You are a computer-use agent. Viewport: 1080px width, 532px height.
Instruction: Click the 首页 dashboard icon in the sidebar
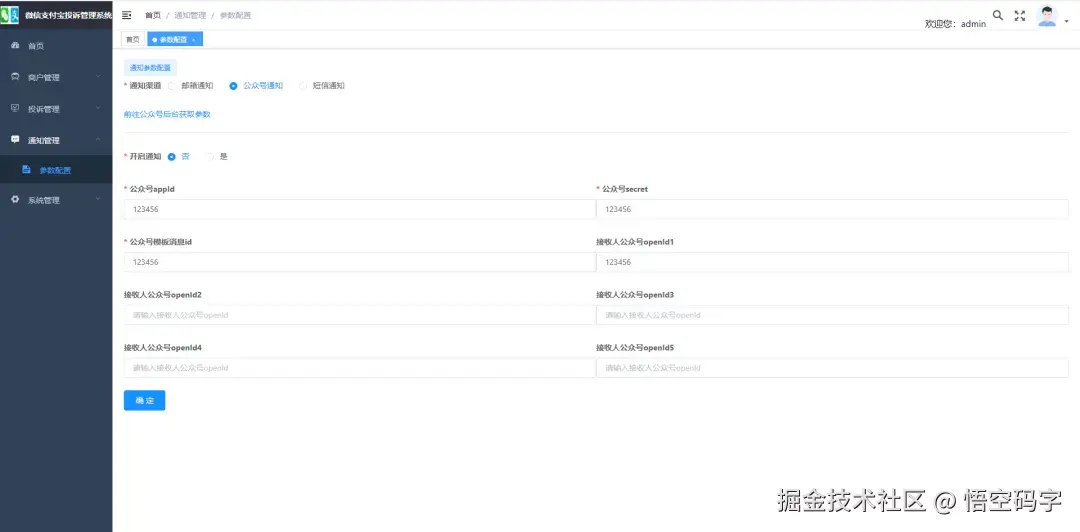pyautogui.click(x=15, y=45)
